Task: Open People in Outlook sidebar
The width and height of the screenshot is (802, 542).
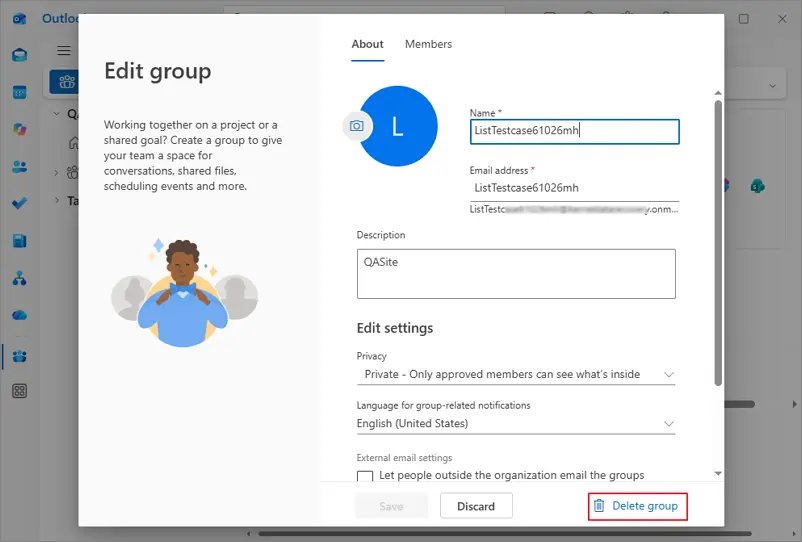Action: pos(19,167)
